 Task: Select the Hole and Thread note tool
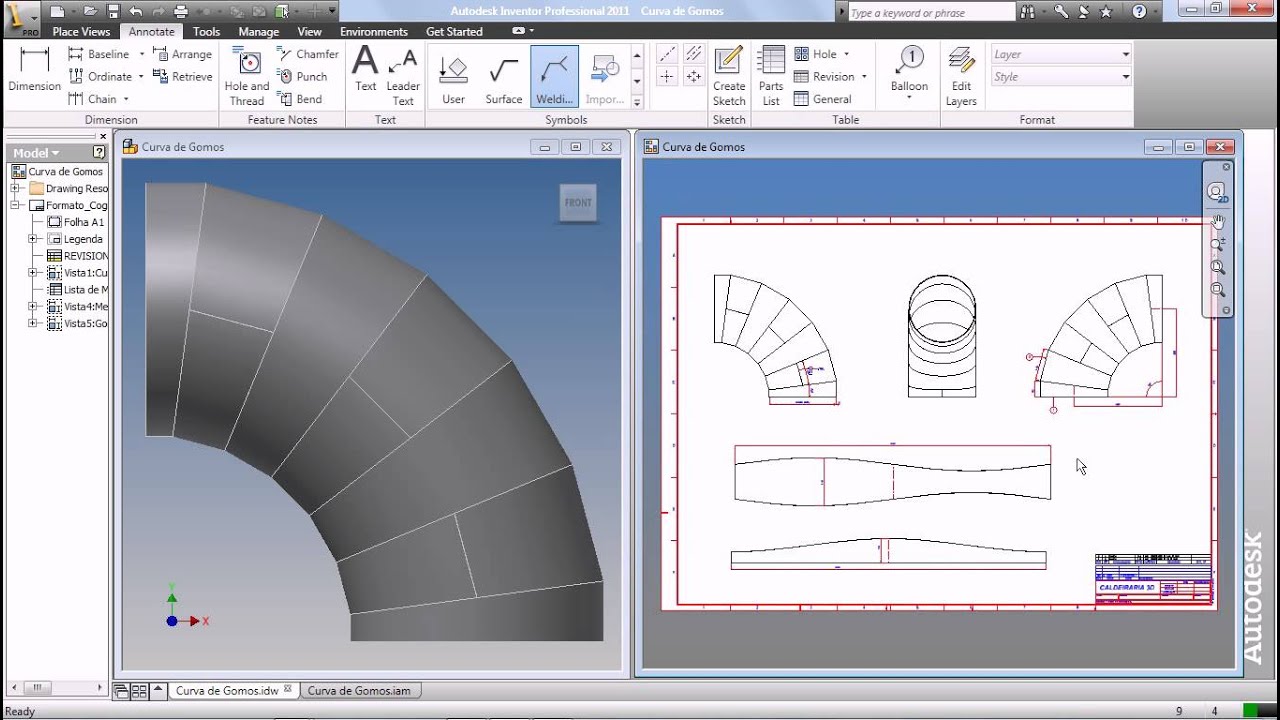coord(246,76)
